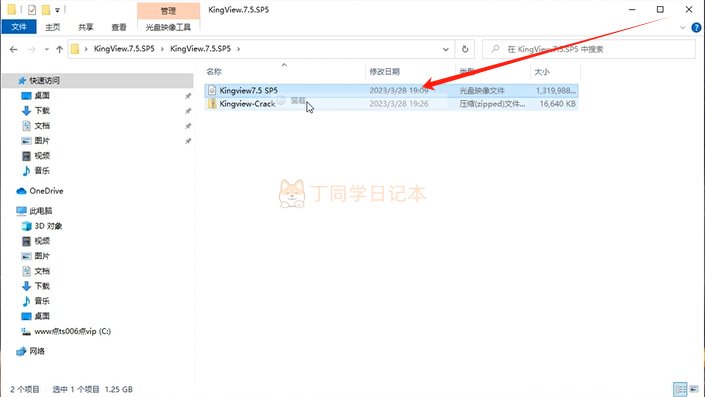Open 文档 under 此电脑
705x397 pixels.
tap(42, 271)
